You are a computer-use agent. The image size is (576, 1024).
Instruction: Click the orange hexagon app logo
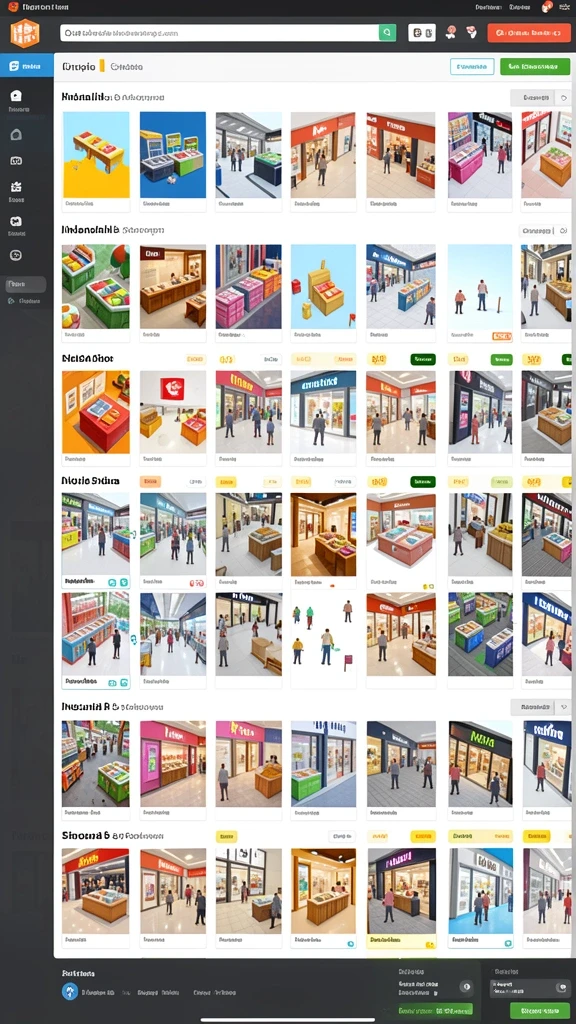[x=25, y=33]
